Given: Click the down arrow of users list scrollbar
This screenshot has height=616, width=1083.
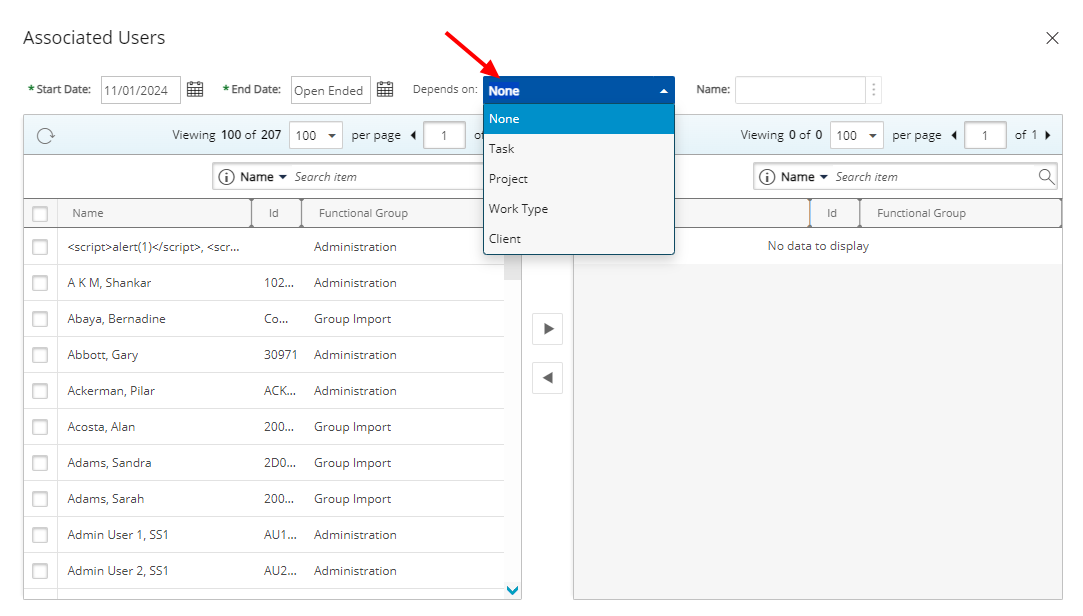Looking at the screenshot, I should point(512,590).
